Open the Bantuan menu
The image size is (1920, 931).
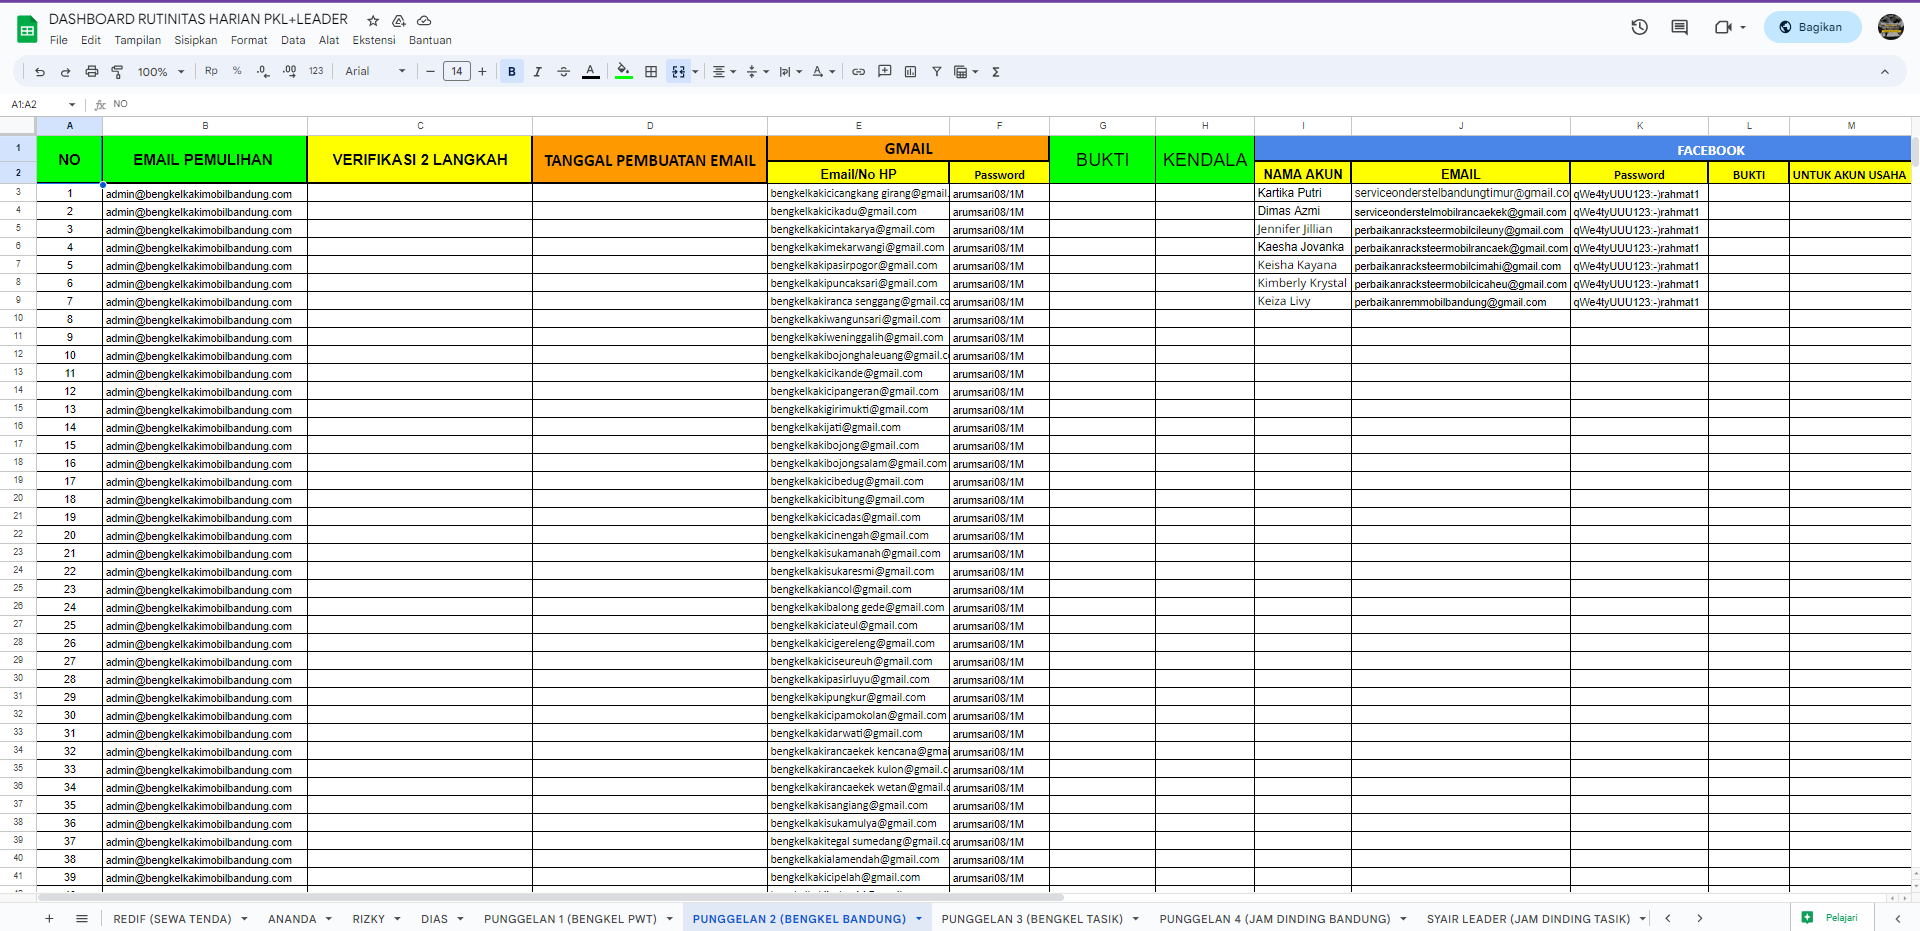430,40
